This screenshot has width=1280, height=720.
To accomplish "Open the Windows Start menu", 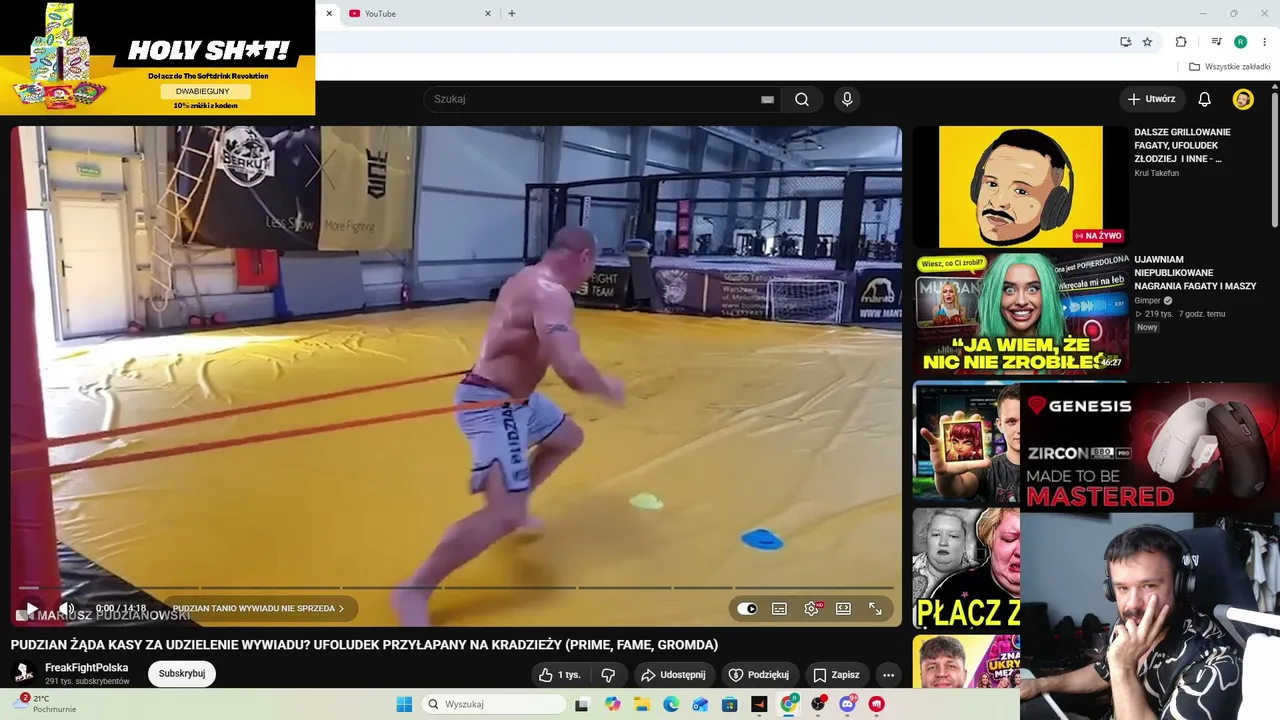I will point(404,704).
